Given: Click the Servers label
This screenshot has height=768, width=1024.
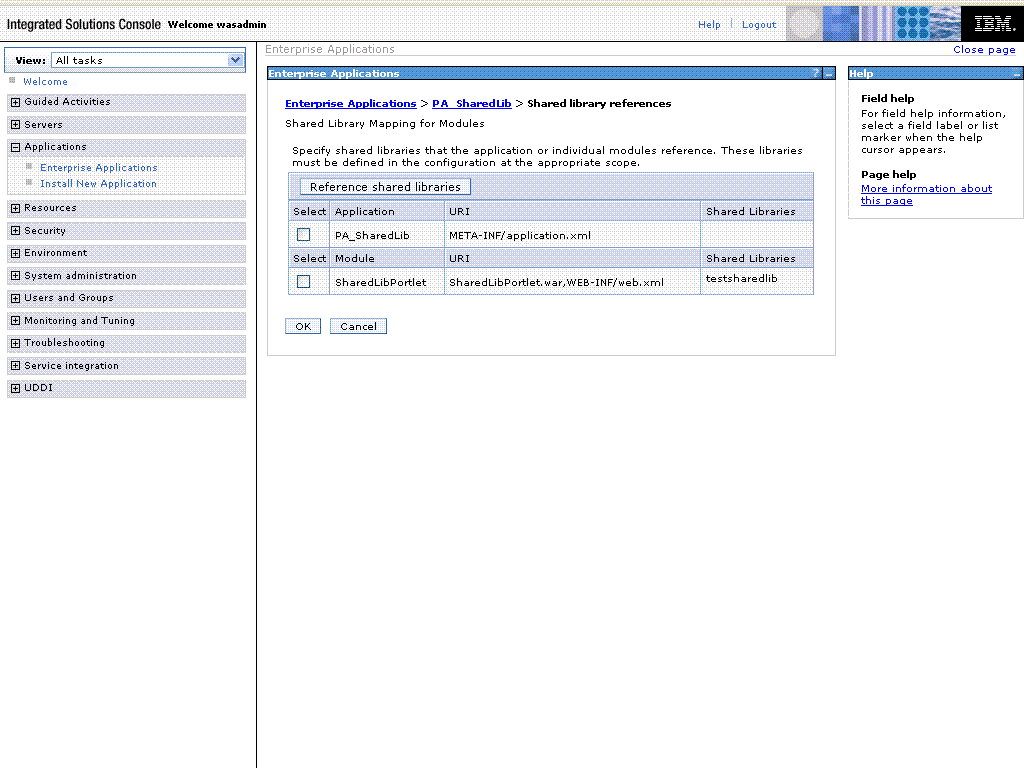Looking at the screenshot, I should pos(43,125).
